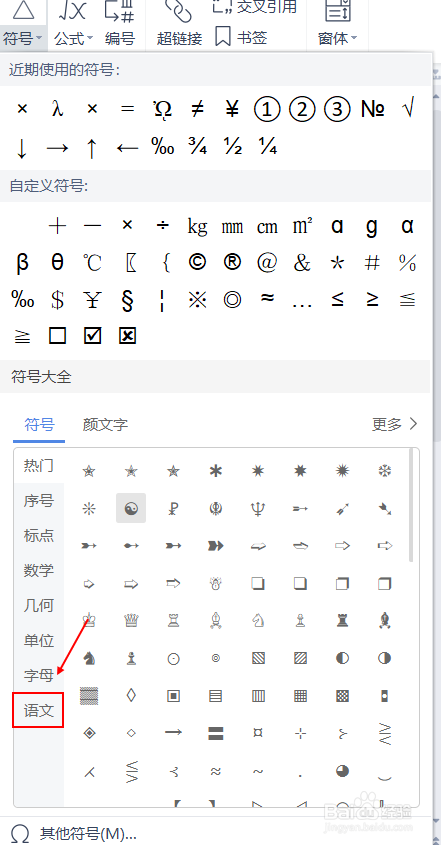Switch to the 符号 tab

point(39,425)
